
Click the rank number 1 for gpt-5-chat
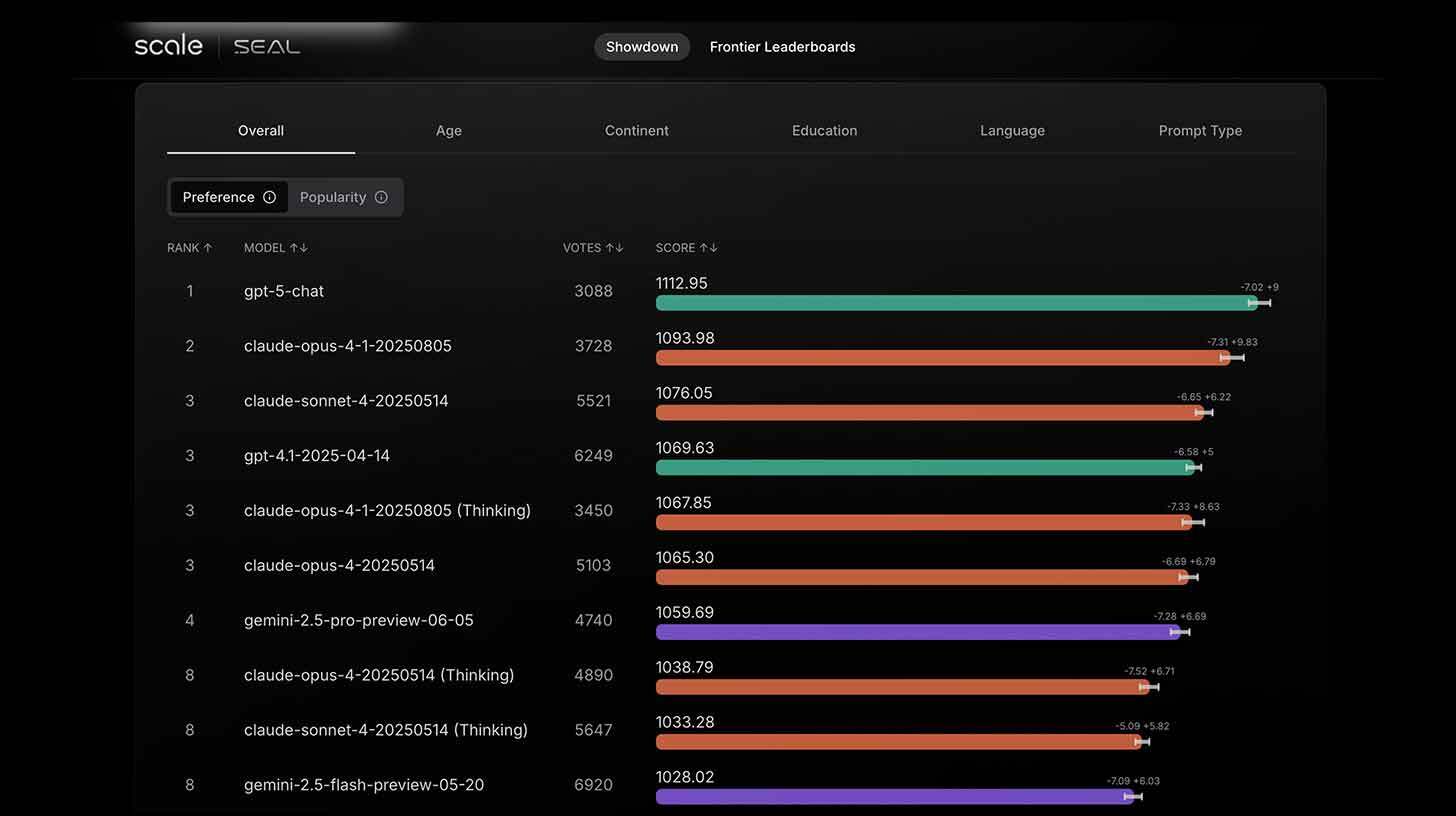coord(190,291)
